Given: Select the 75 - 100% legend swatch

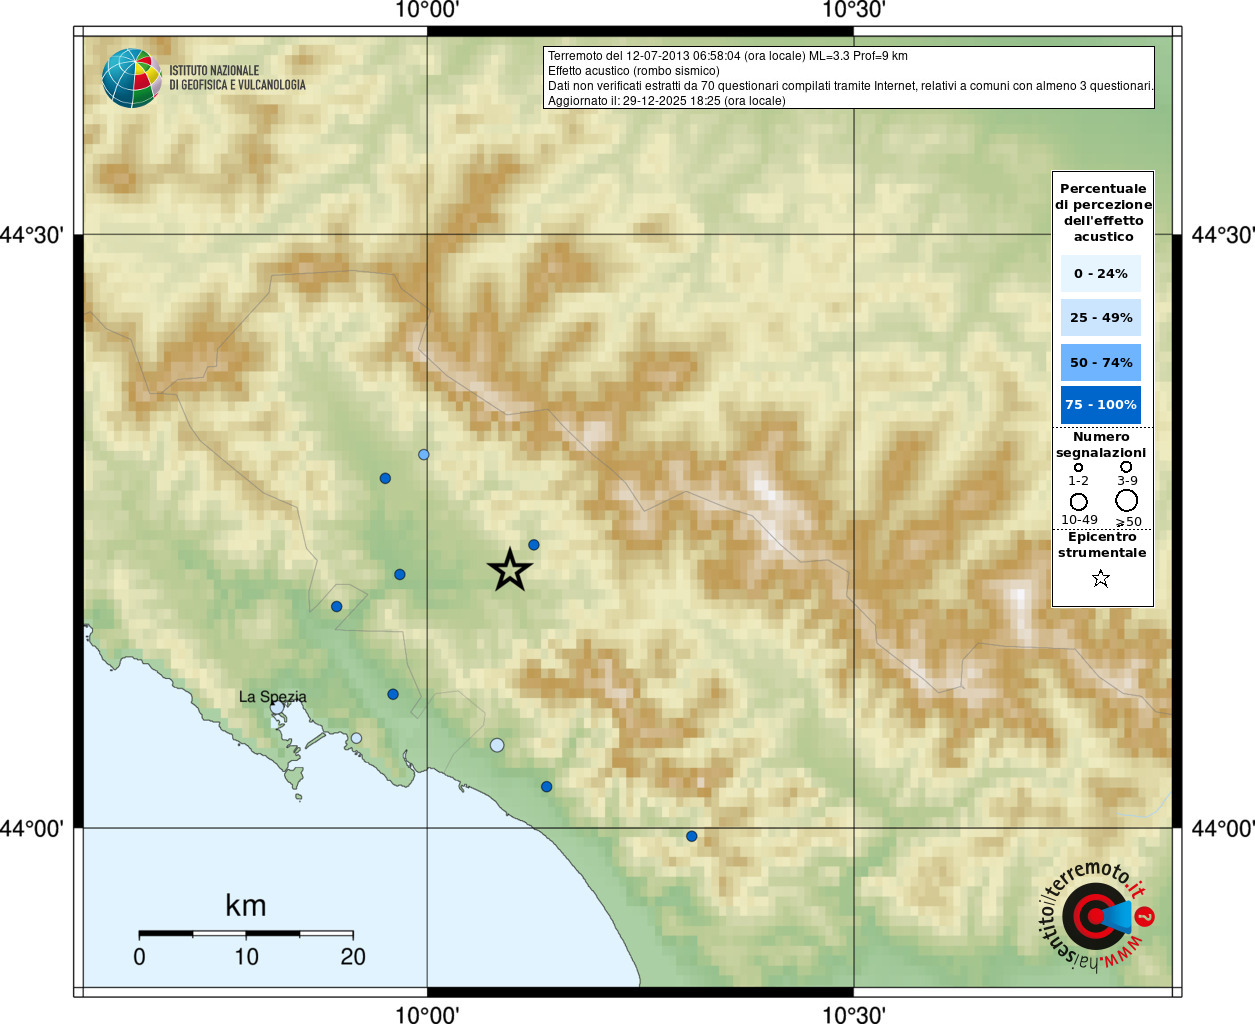Looking at the screenshot, I should [x=1101, y=404].
